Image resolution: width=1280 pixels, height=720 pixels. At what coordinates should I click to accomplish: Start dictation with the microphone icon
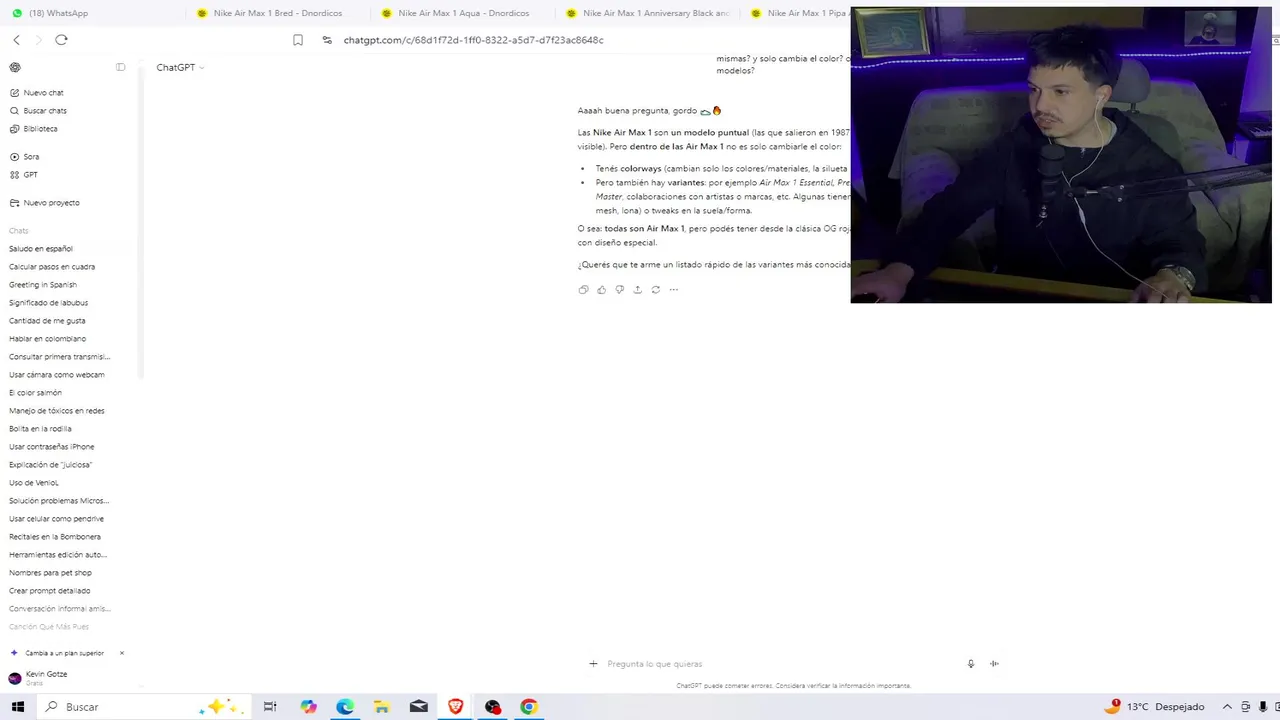click(971, 664)
